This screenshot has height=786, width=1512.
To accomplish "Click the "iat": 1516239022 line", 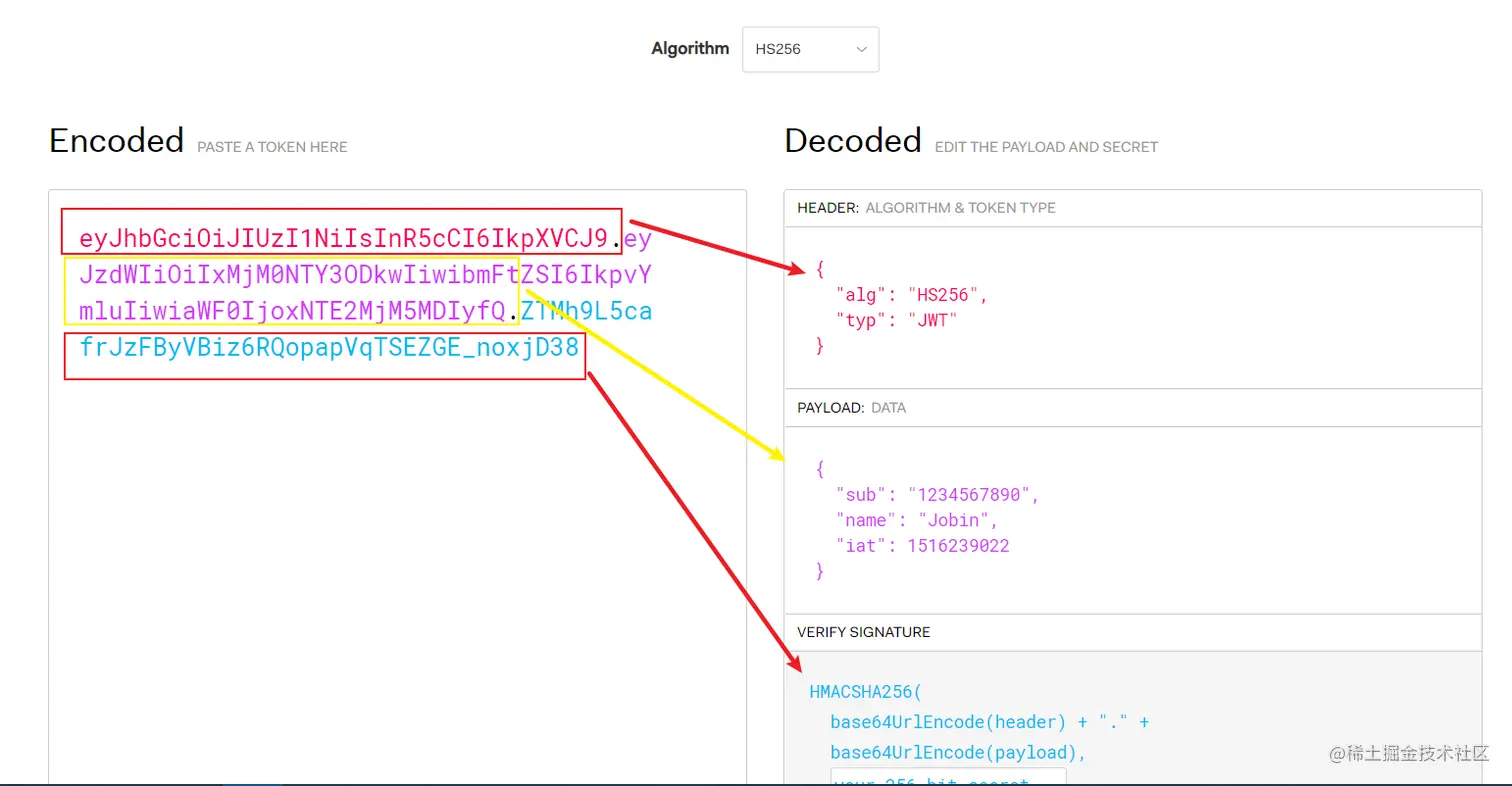I will pyautogui.click(x=923, y=546).
